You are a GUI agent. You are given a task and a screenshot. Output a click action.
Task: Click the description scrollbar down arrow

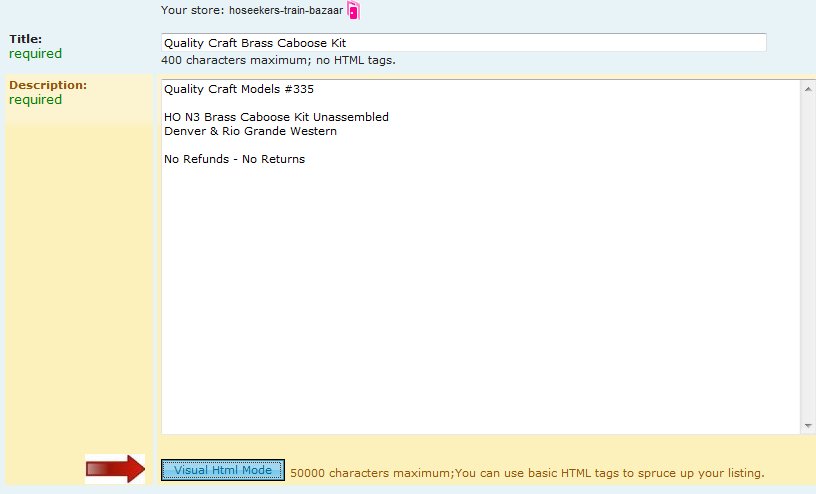(x=808, y=426)
